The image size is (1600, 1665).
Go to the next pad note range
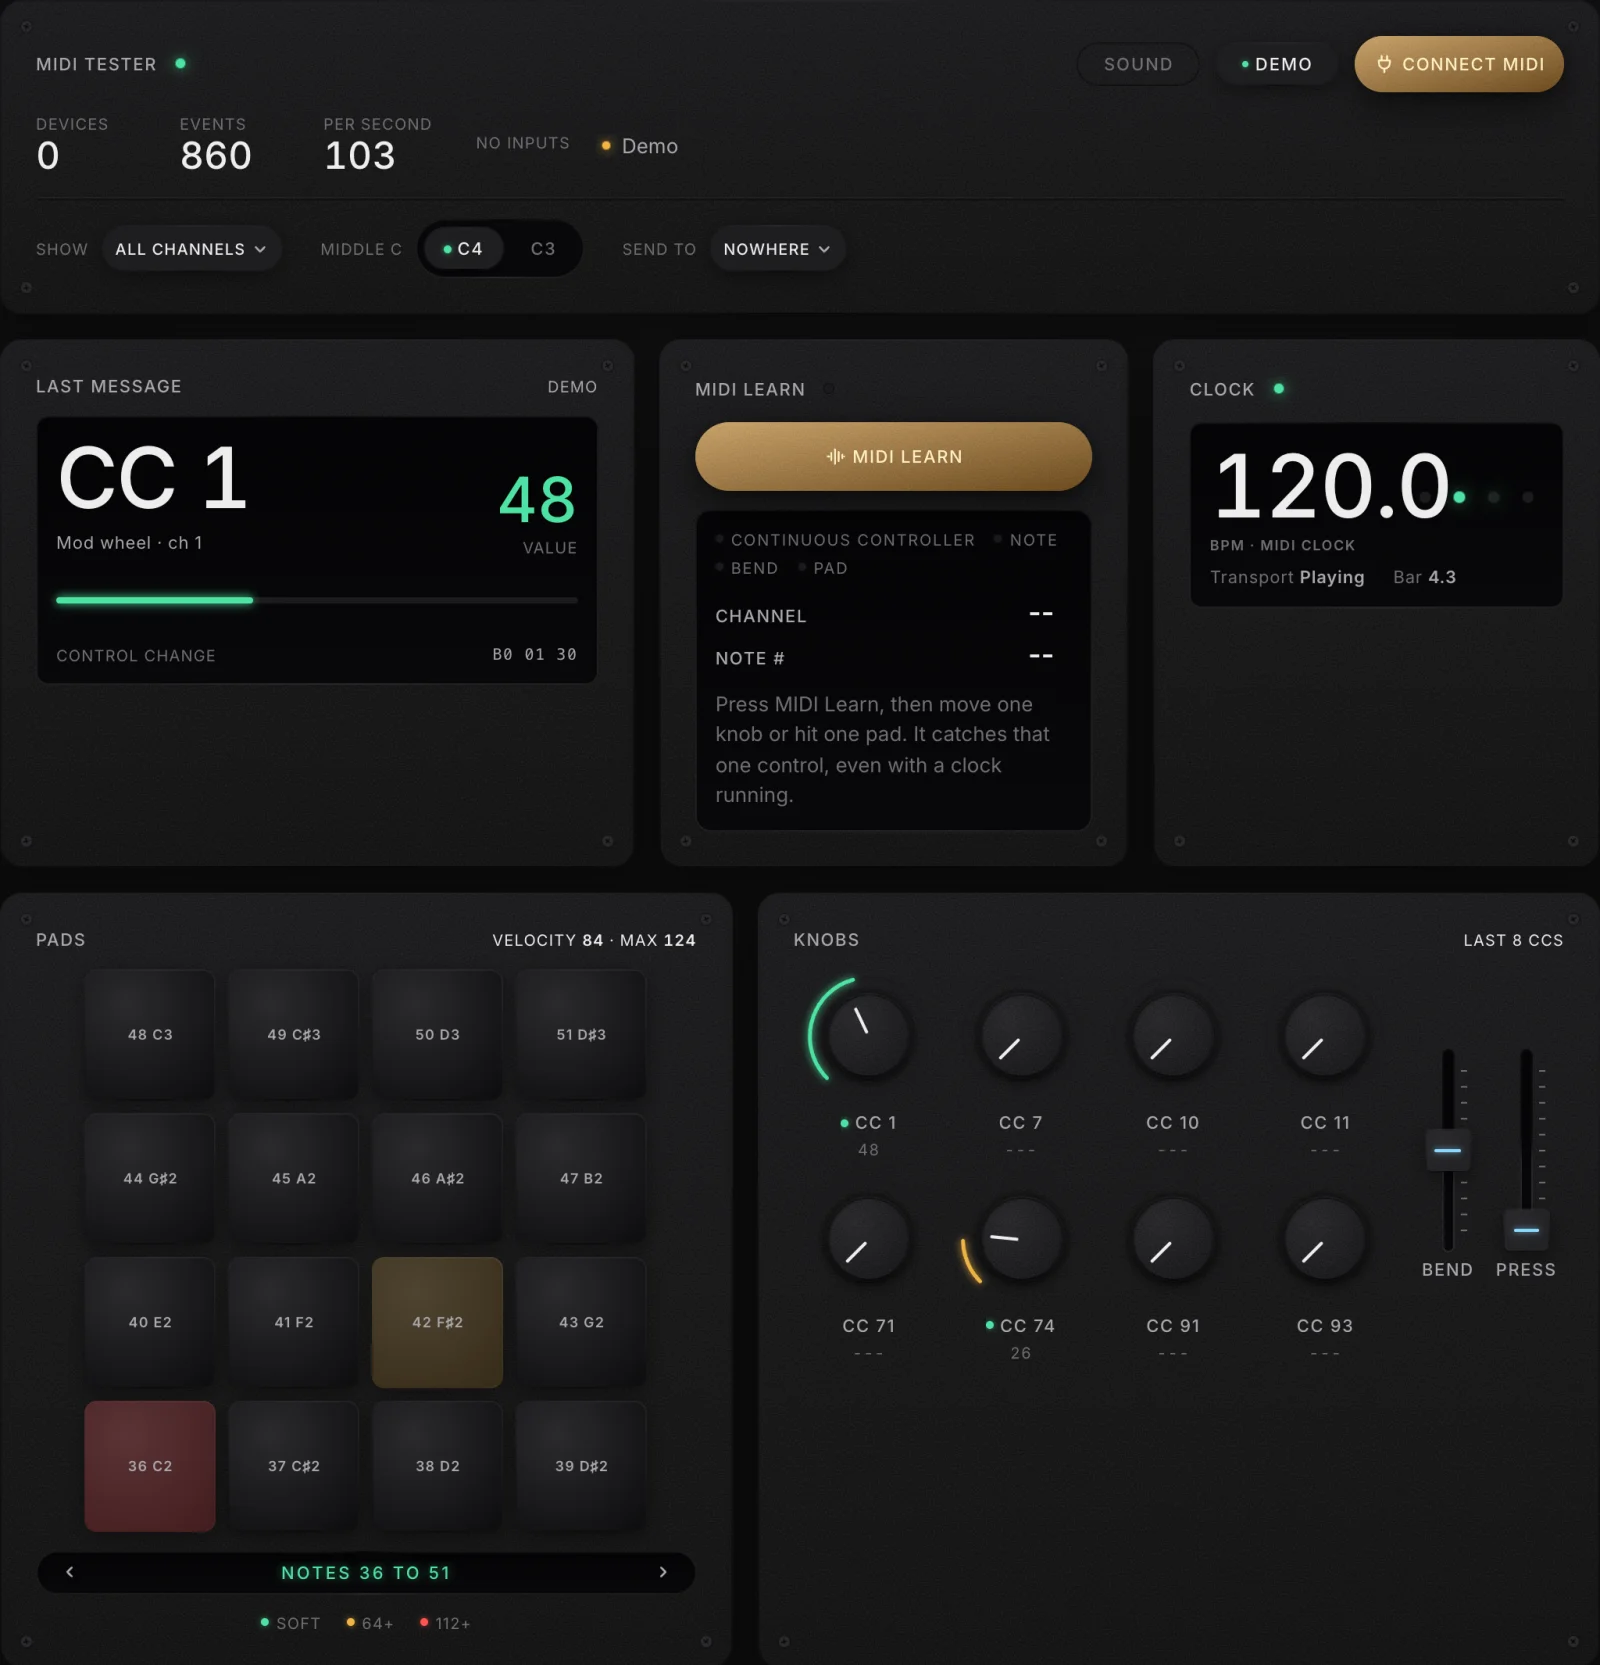(663, 1572)
